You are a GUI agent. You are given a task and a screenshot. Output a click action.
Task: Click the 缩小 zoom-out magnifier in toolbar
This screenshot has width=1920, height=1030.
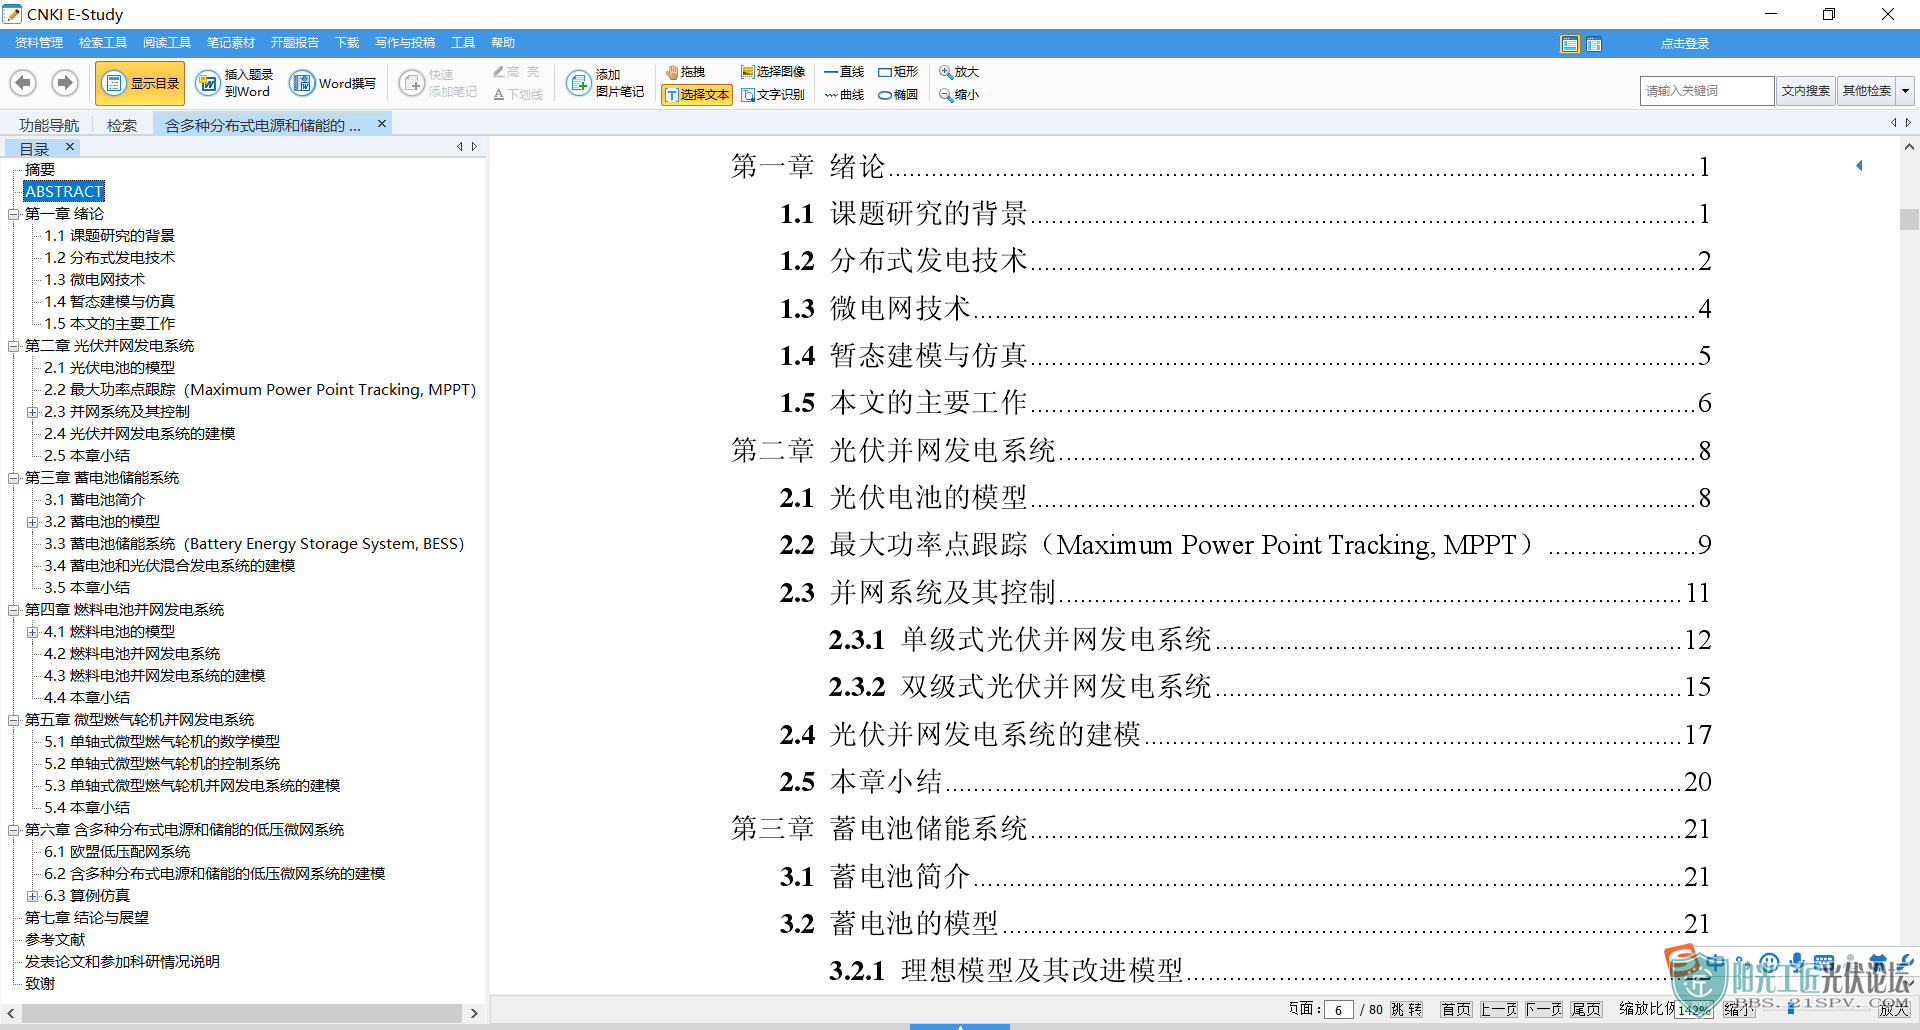pos(959,95)
